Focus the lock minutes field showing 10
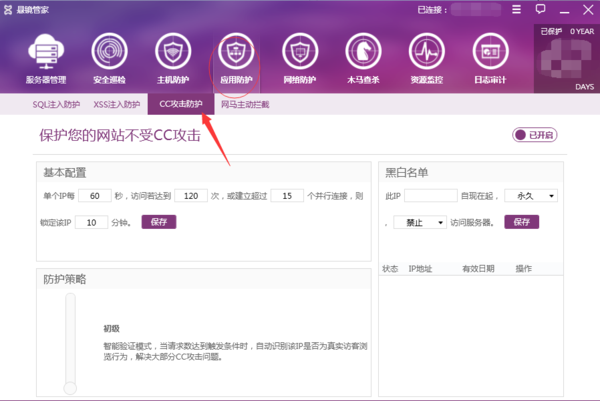 (x=91, y=222)
